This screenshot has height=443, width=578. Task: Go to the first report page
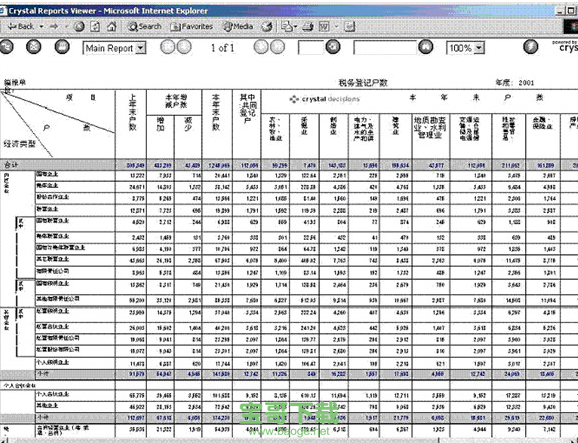coord(167,47)
